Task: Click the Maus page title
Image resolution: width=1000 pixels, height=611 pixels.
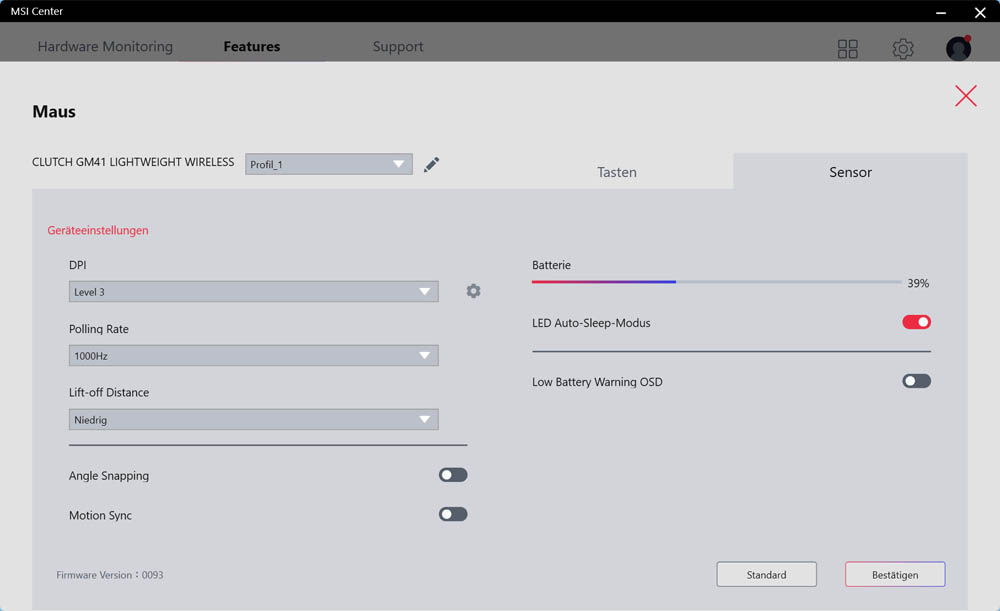Action: 54,112
